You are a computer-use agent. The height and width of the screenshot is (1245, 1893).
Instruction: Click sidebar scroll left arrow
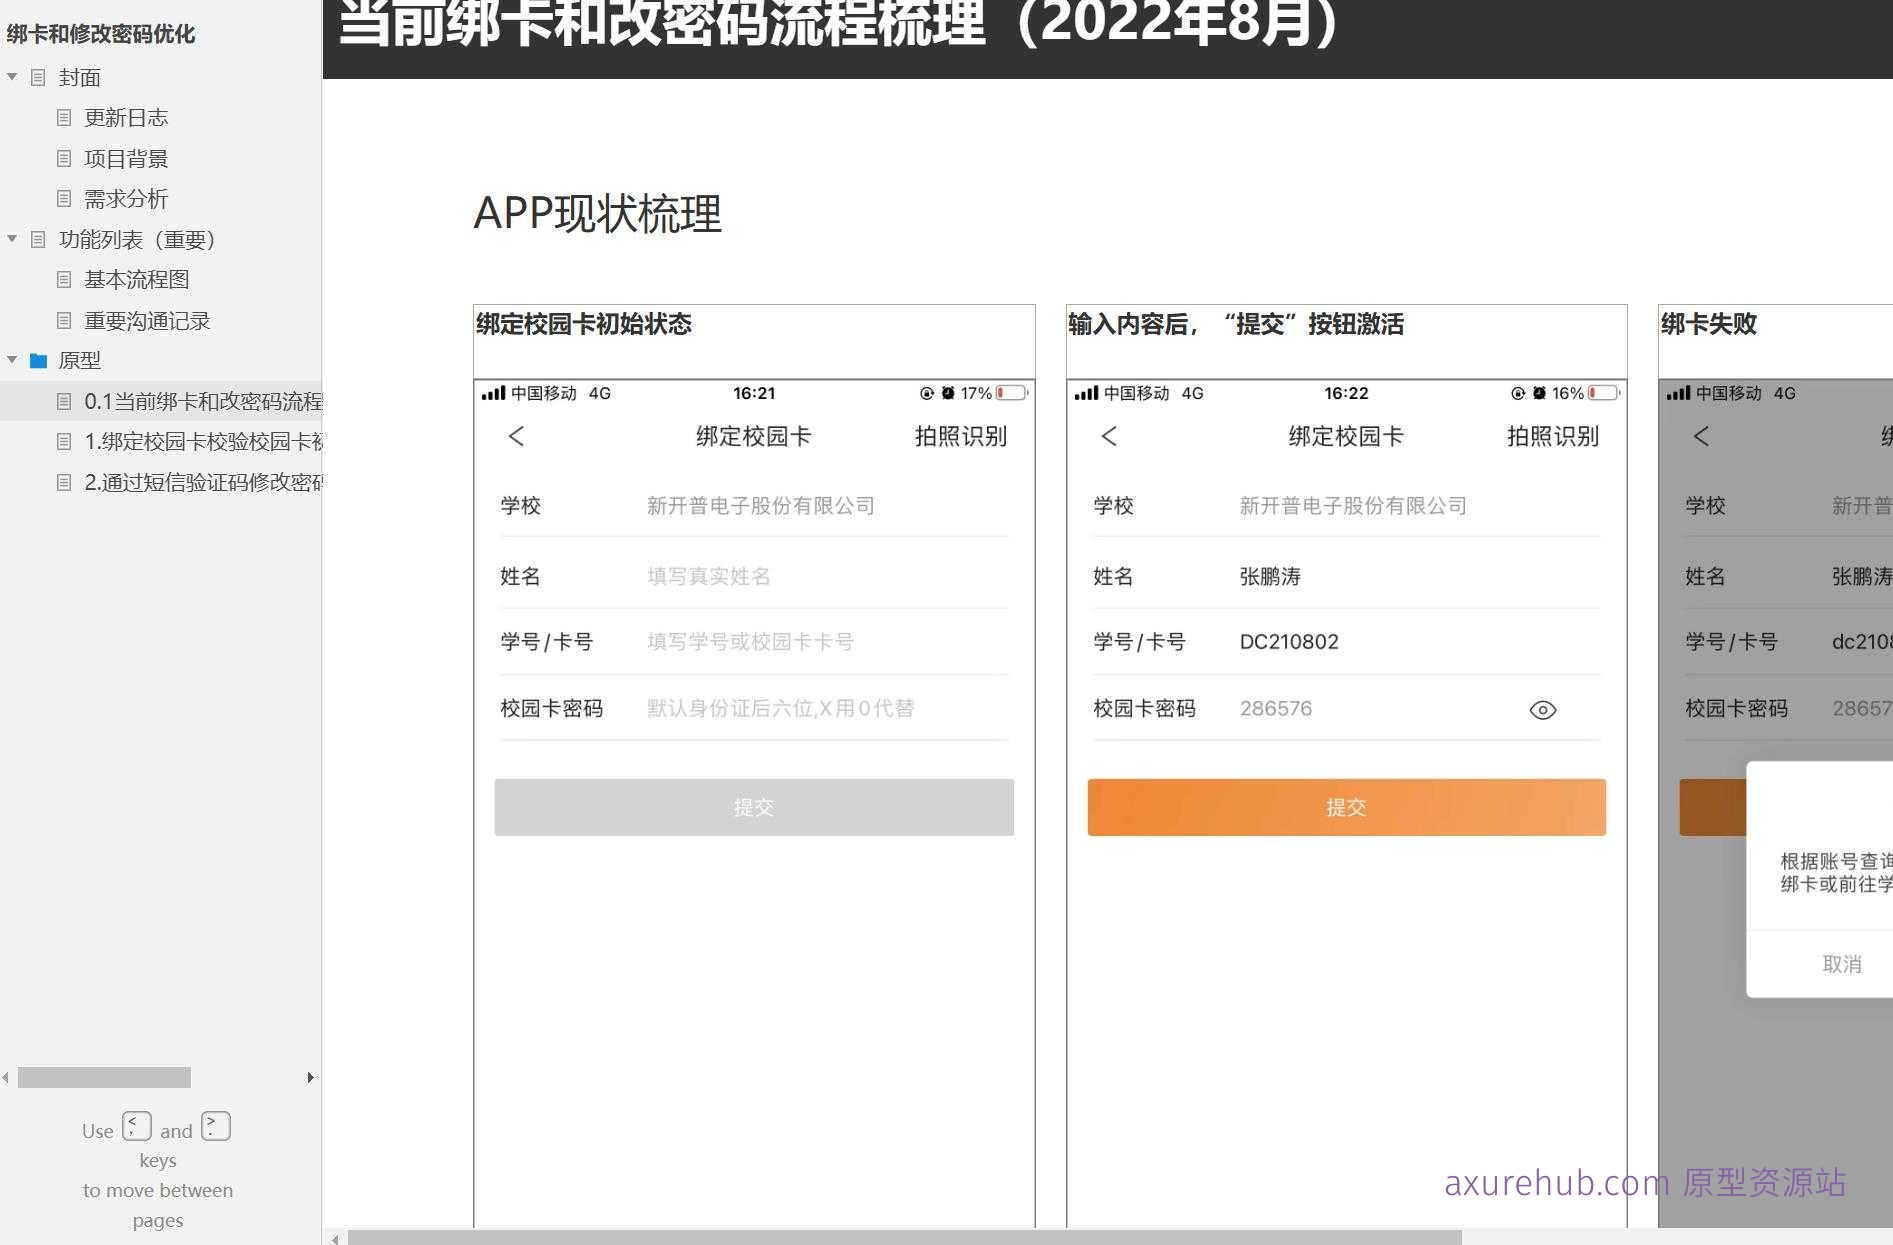pyautogui.click(x=6, y=1077)
